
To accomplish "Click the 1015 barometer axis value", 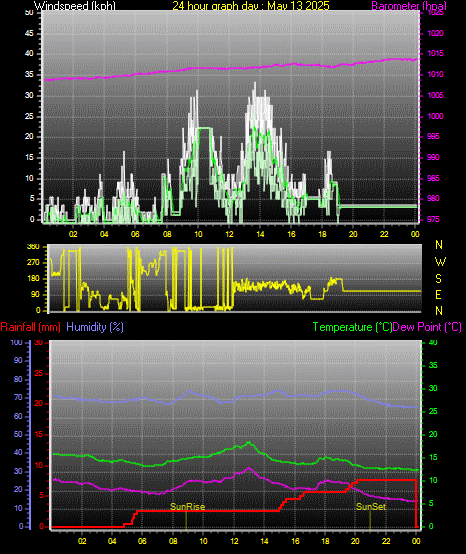I will tap(435, 54).
